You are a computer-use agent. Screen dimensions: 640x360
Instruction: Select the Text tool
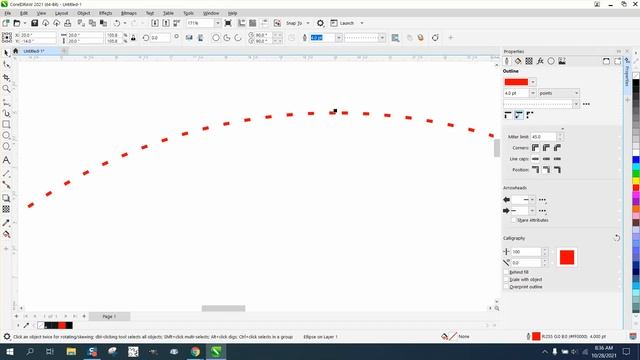7,160
